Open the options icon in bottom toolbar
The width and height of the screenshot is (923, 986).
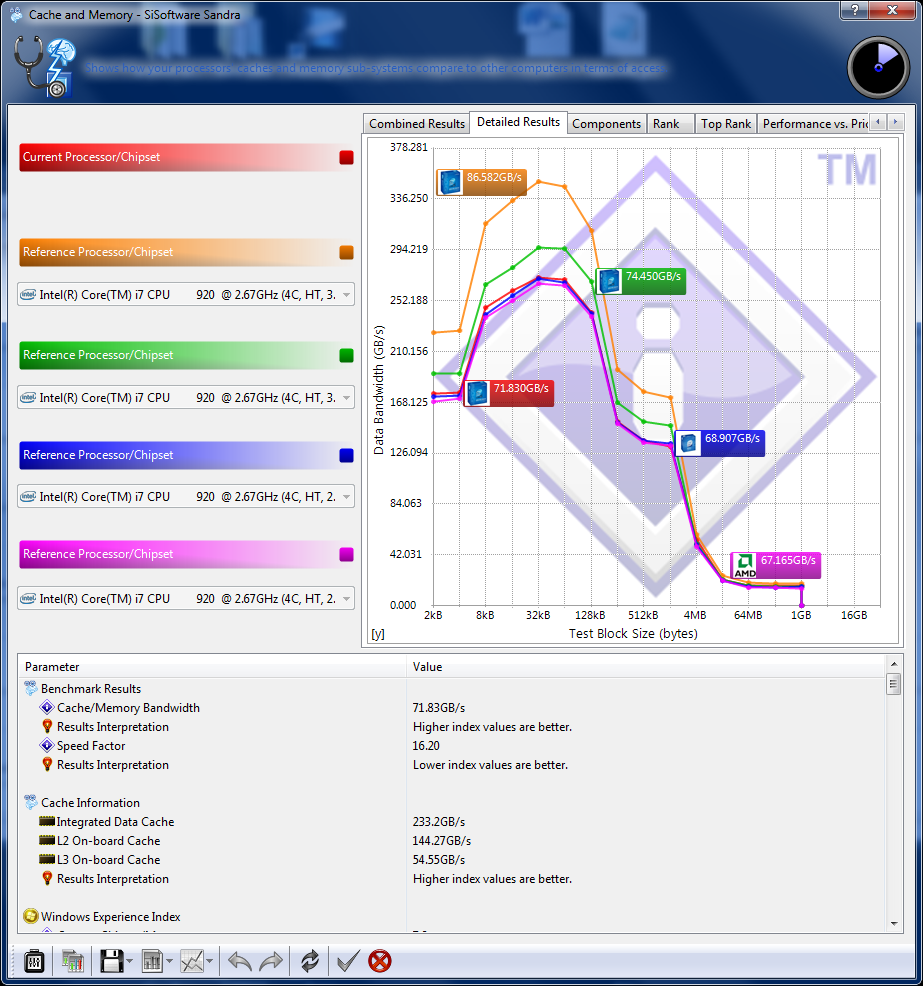pos(34,961)
